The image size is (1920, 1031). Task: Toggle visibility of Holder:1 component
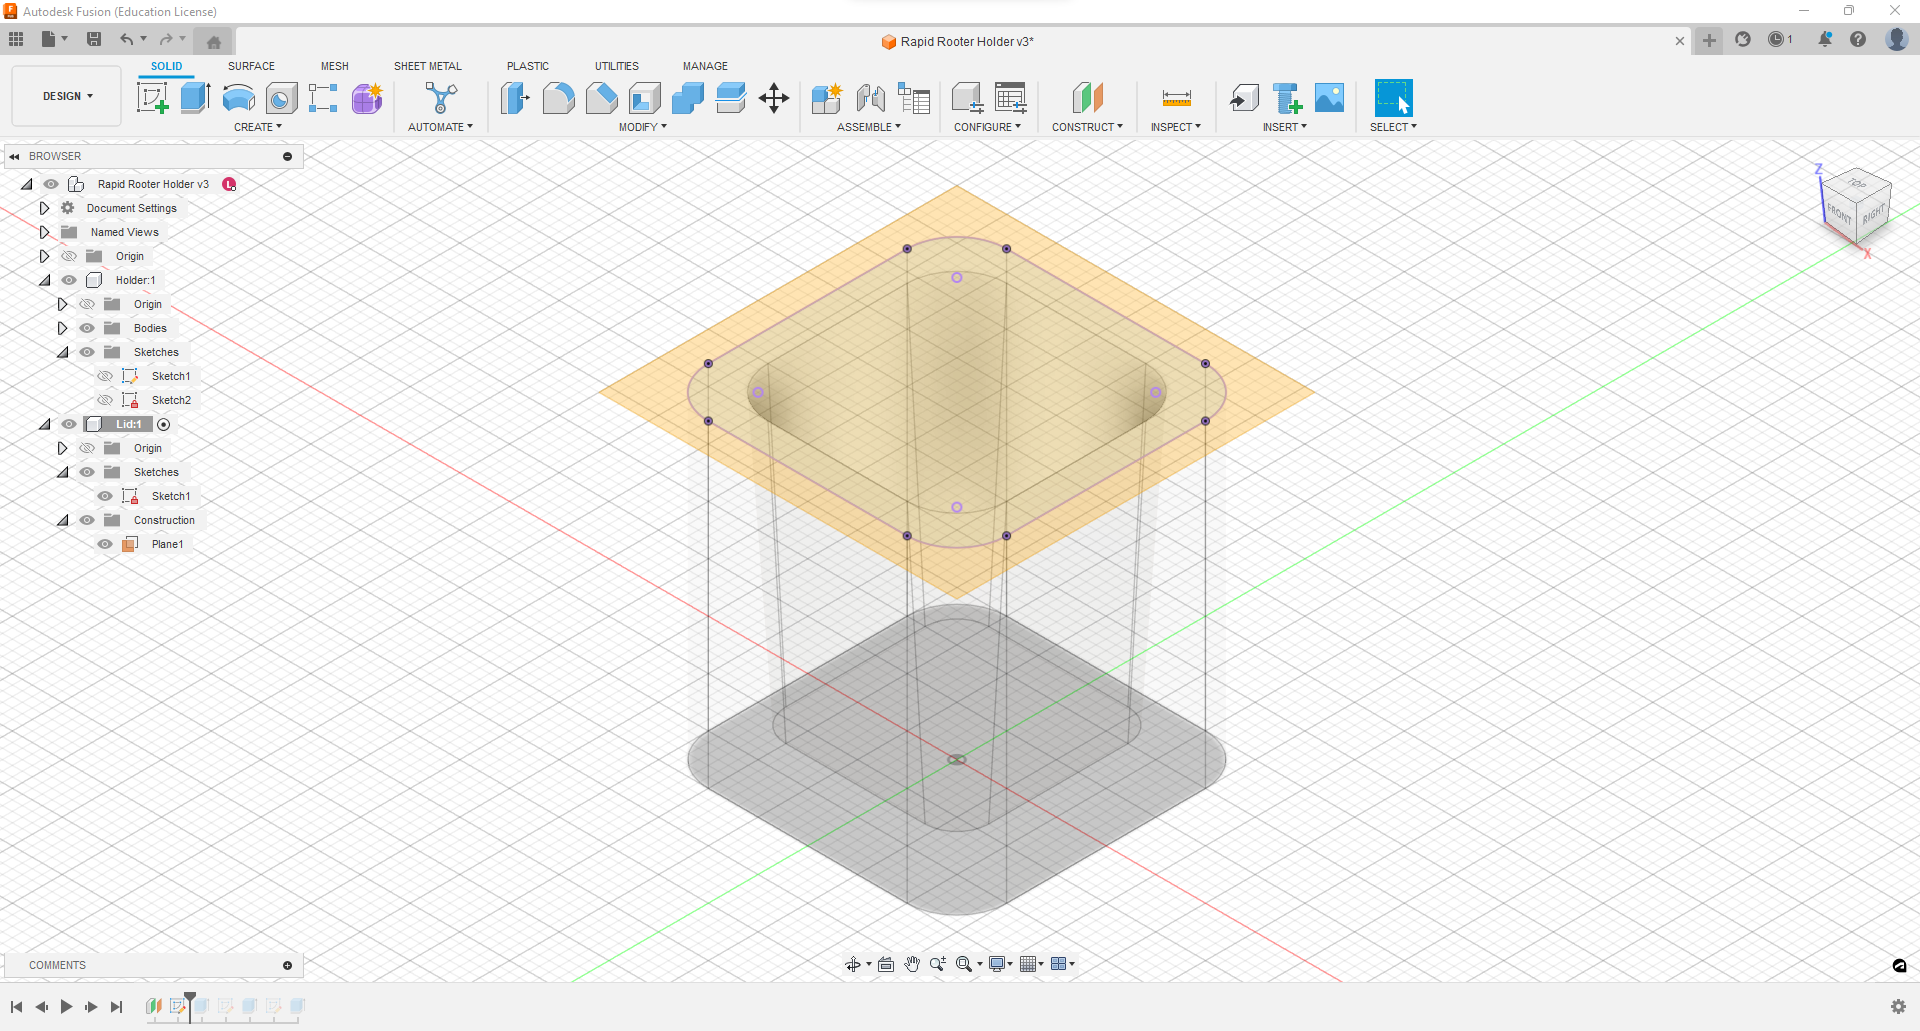click(x=69, y=280)
